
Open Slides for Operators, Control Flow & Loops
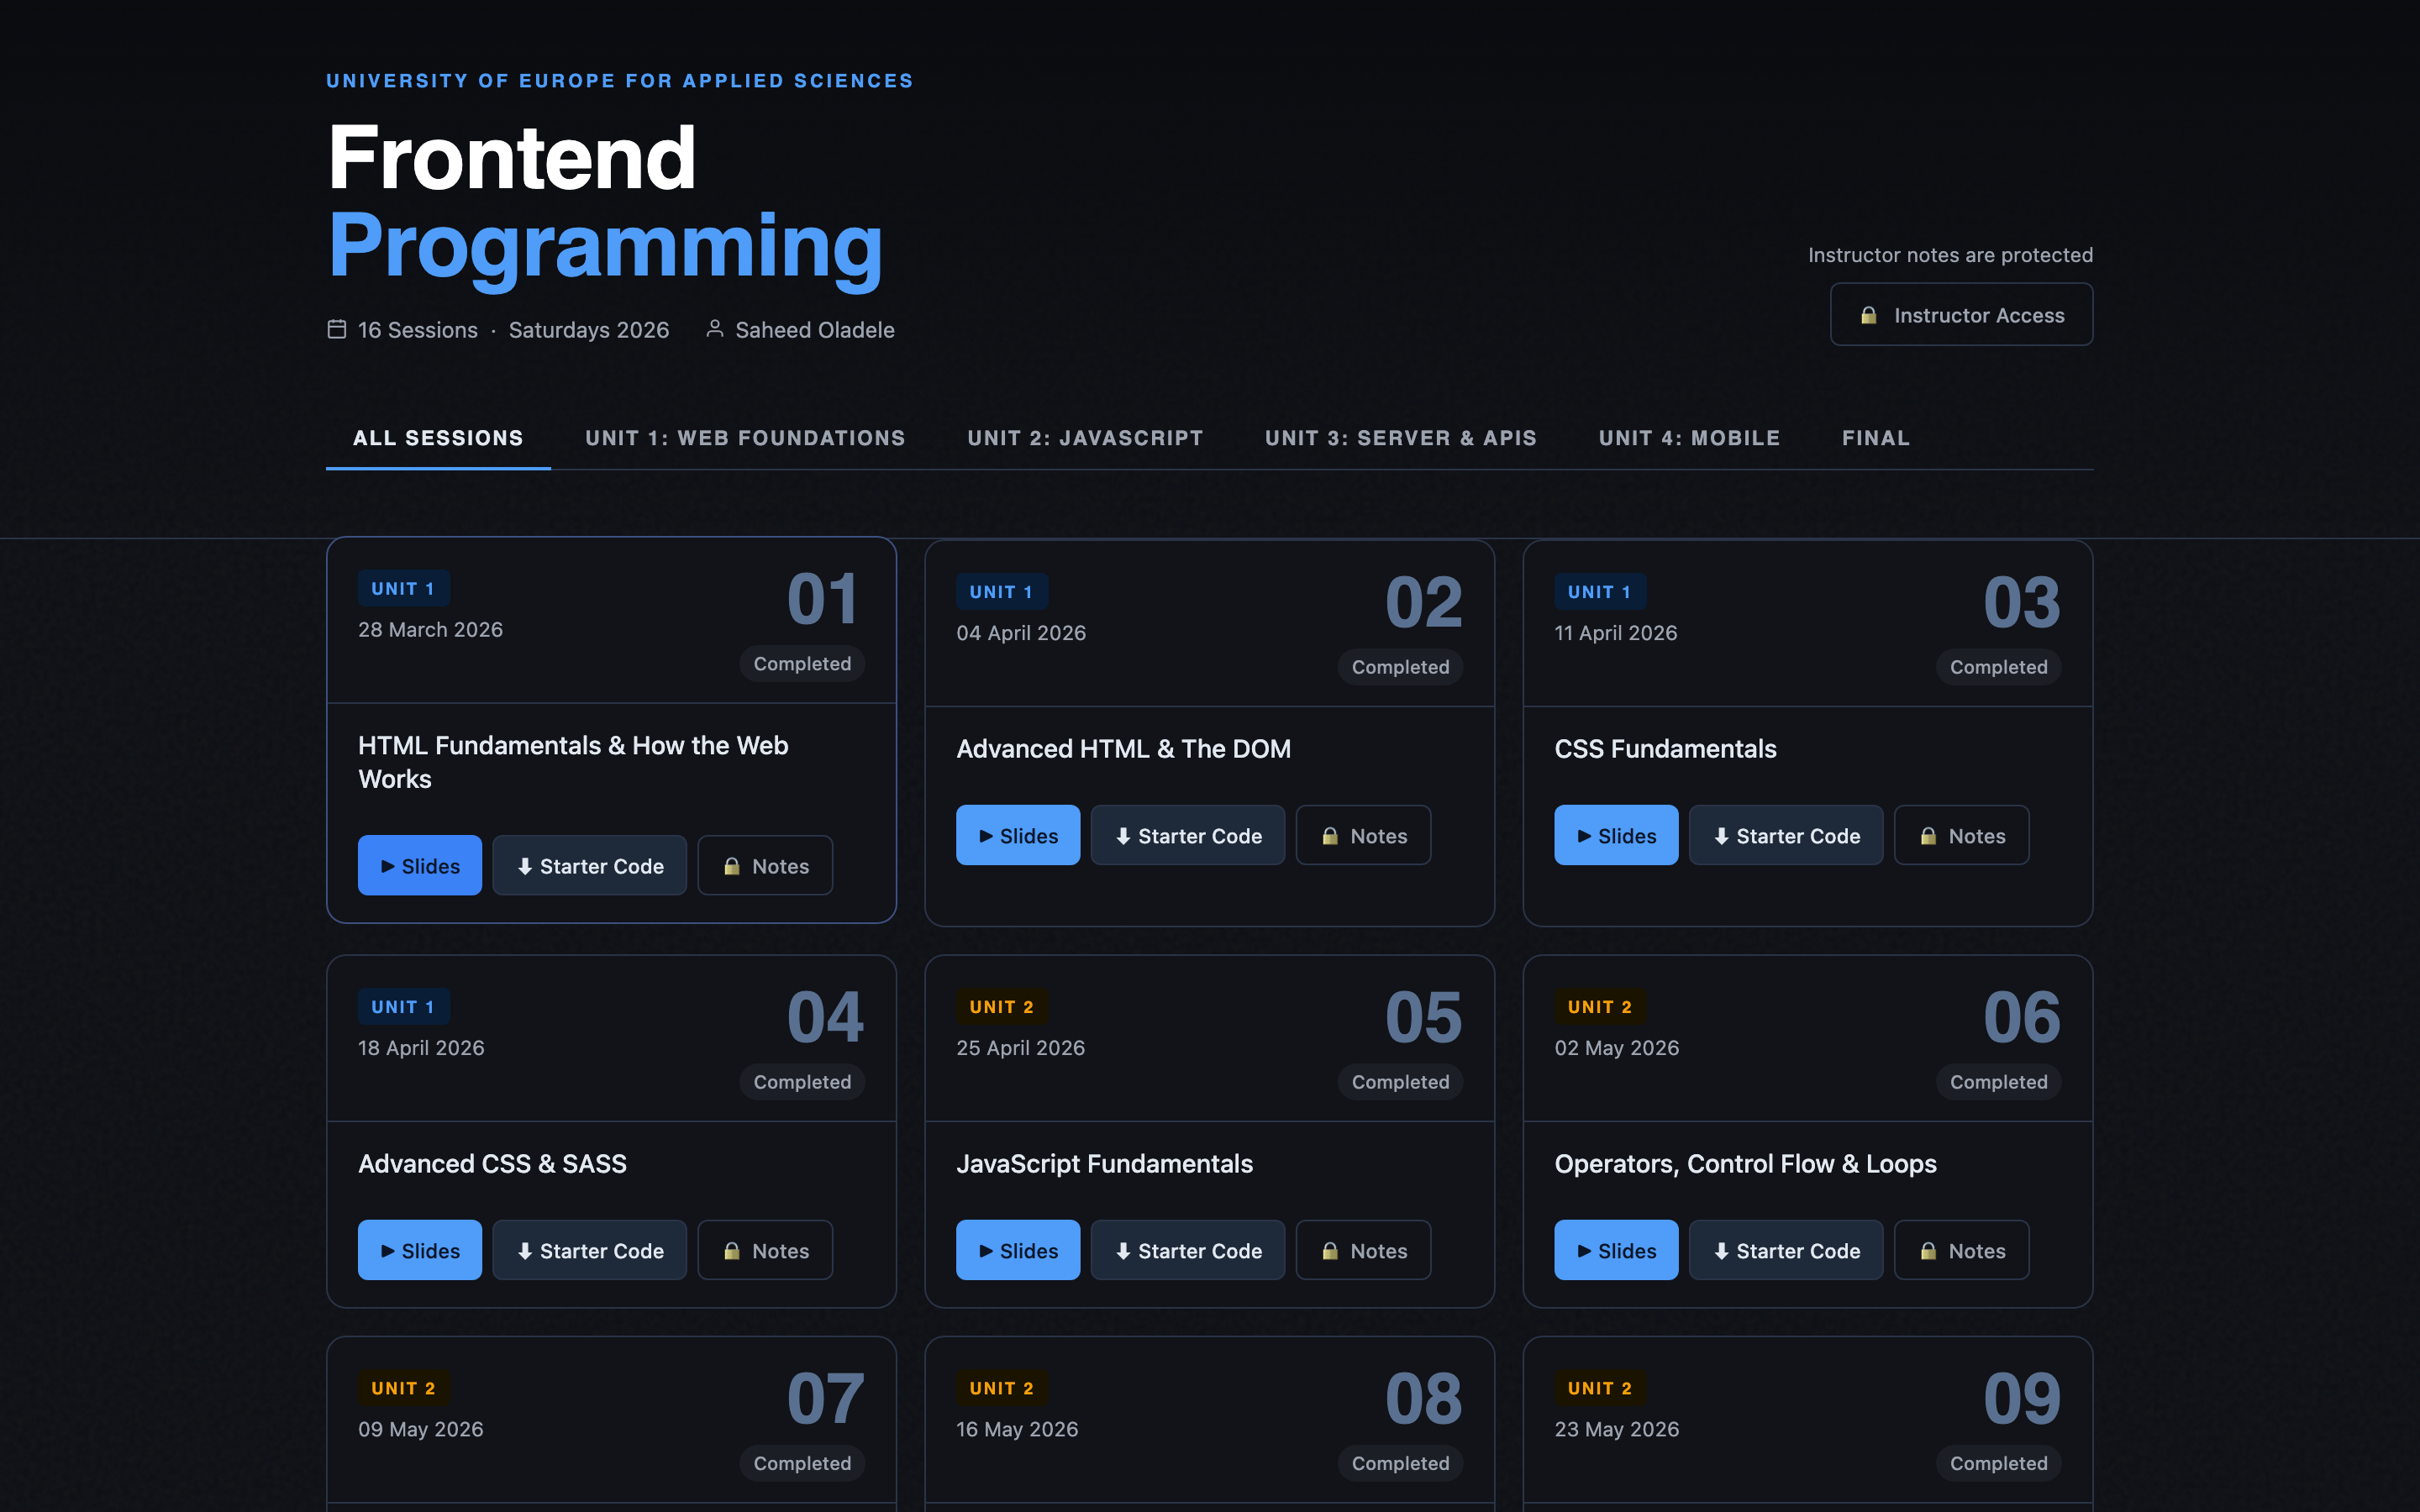tap(1616, 1251)
